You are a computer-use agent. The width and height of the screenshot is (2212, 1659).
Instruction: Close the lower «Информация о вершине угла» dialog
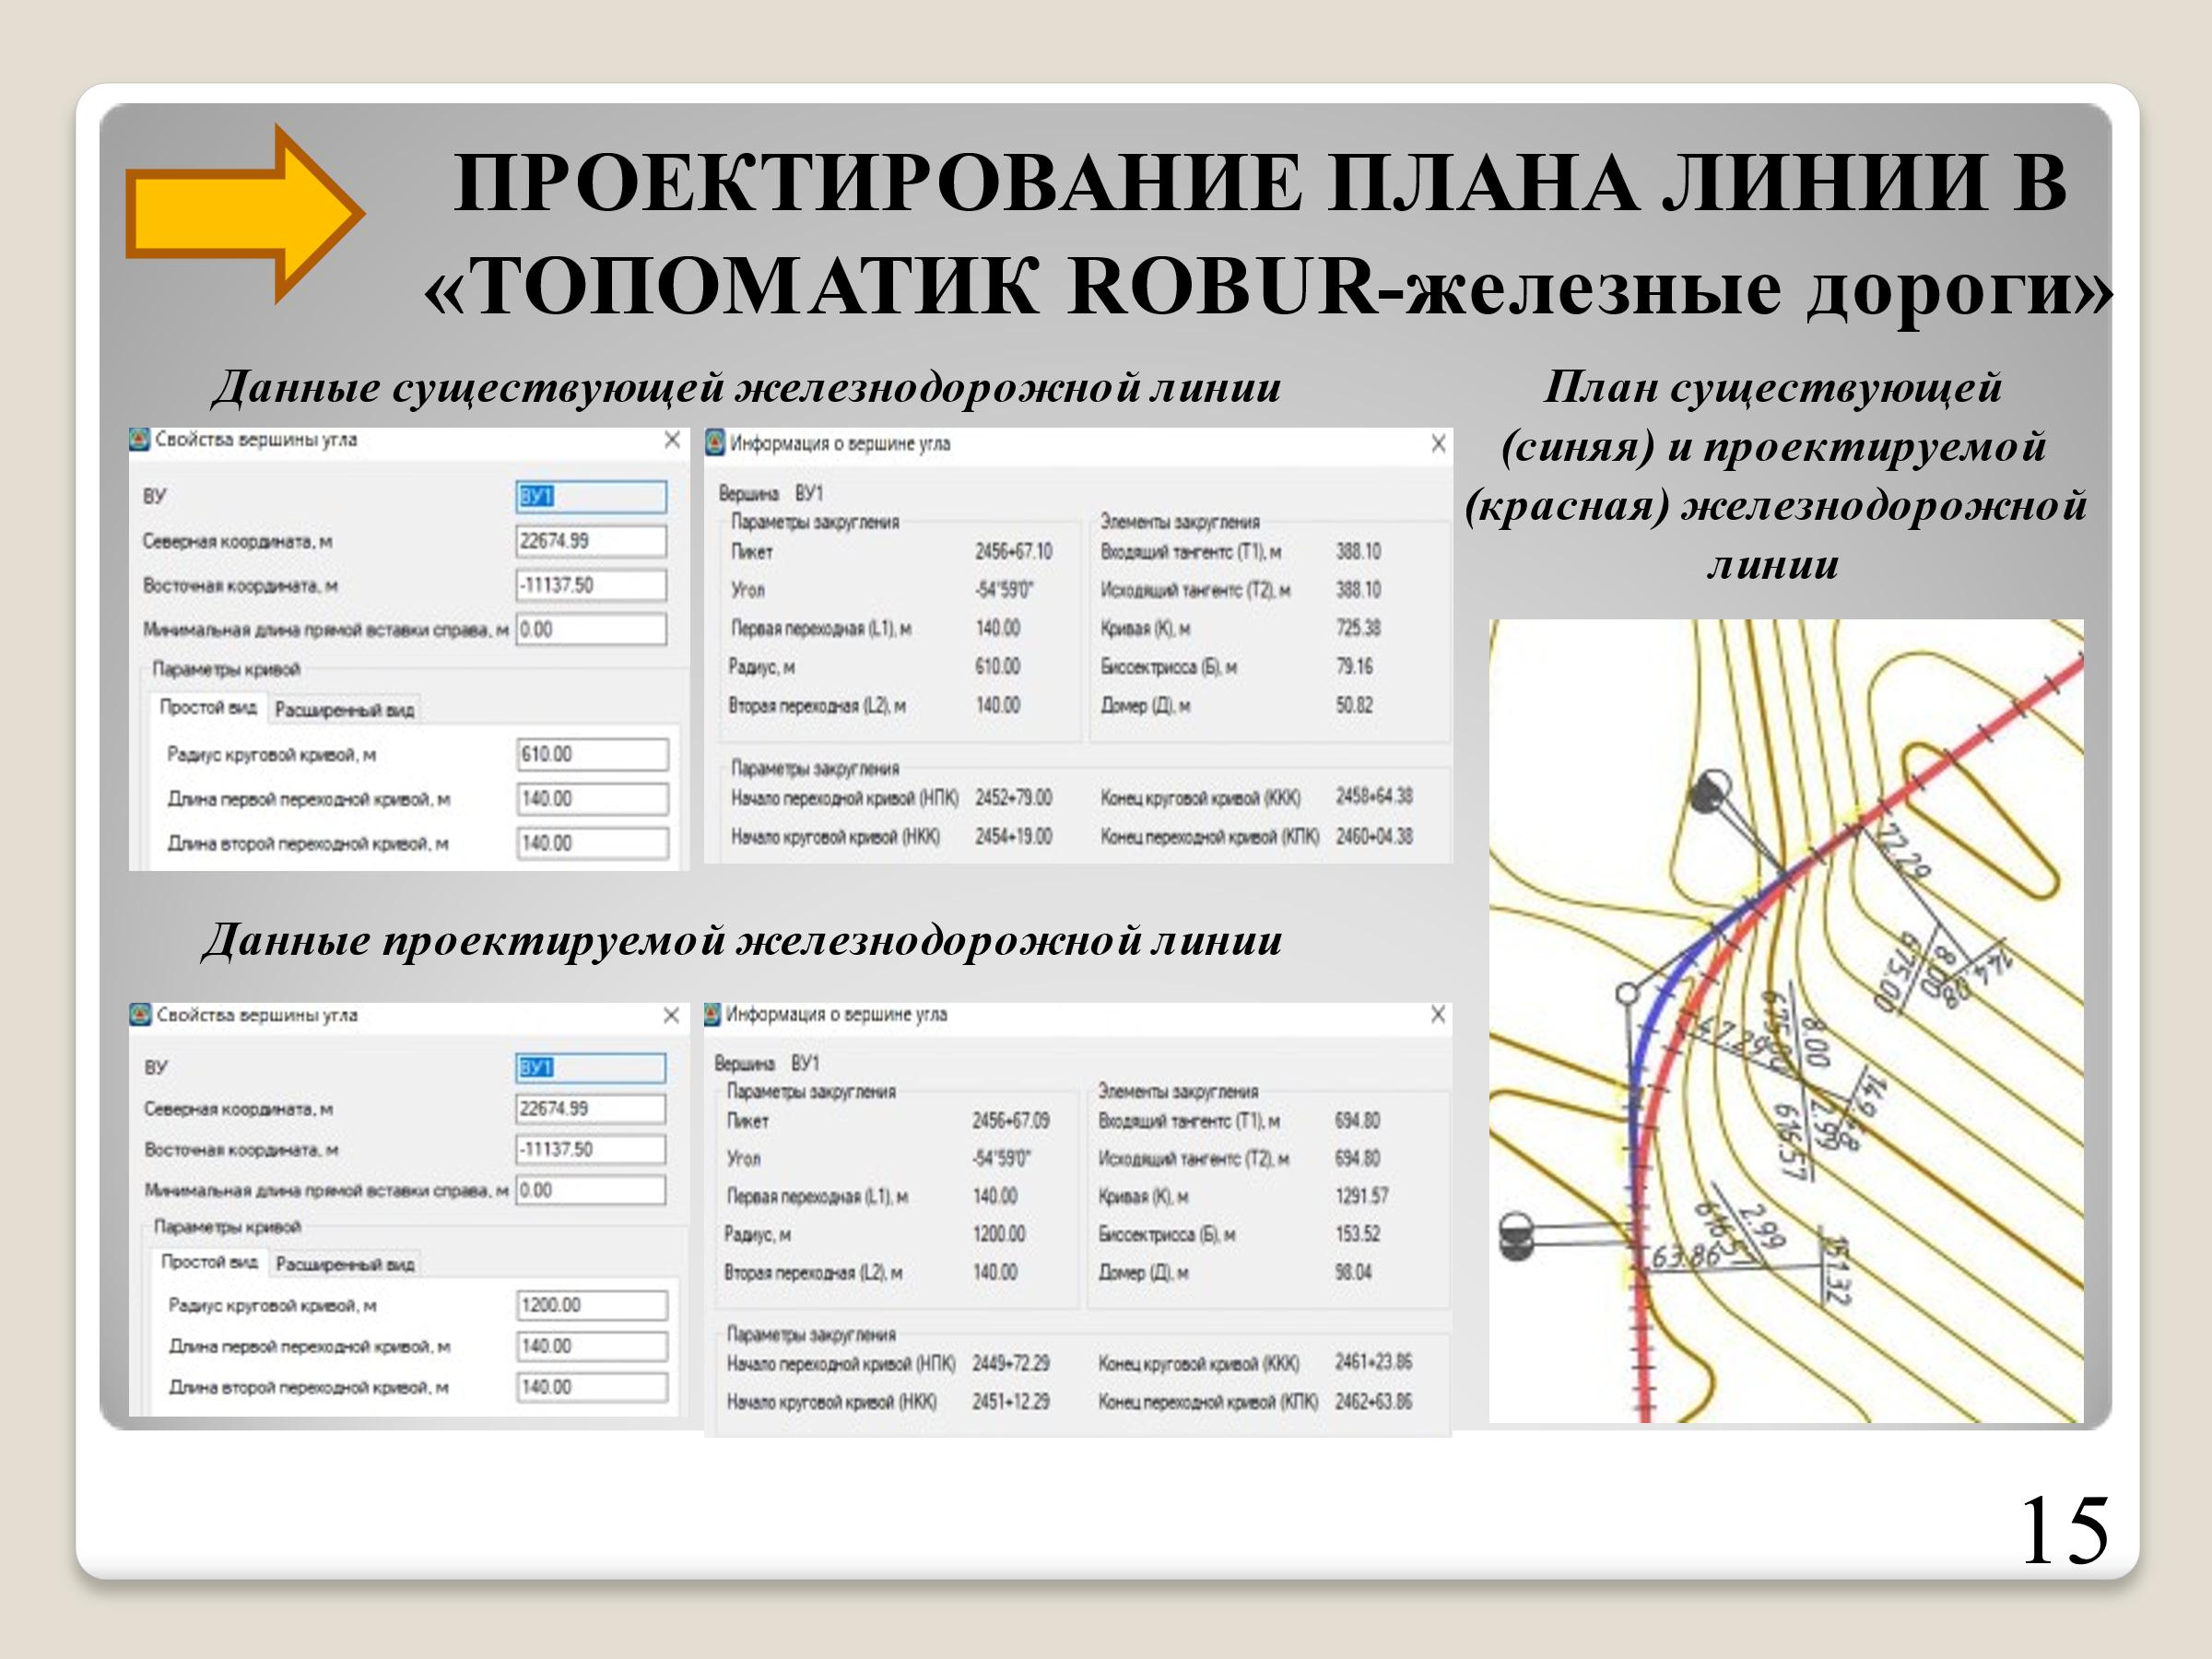click(x=1438, y=1014)
